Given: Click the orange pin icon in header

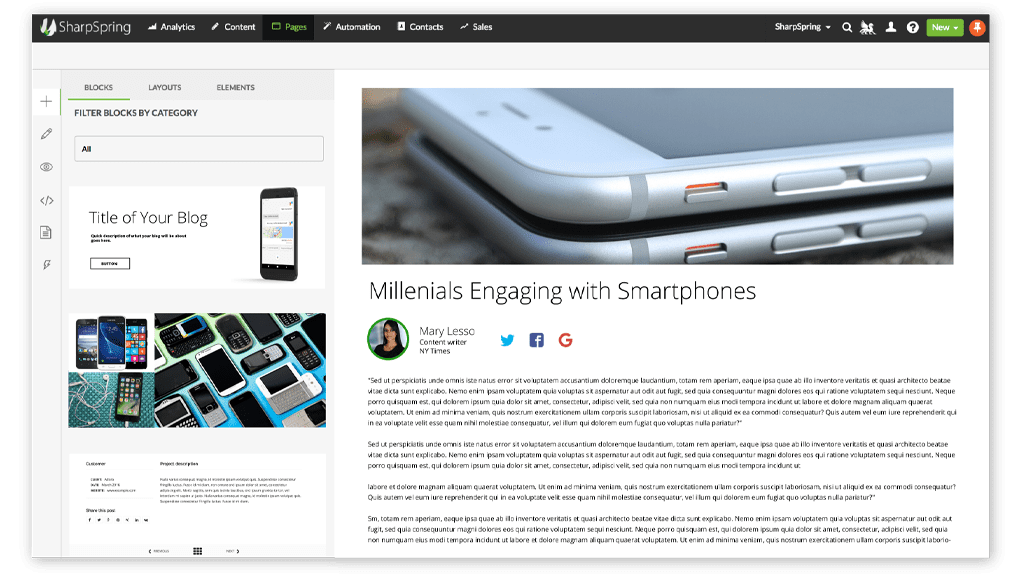Looking at the screenshot, I should click(977, 27).
